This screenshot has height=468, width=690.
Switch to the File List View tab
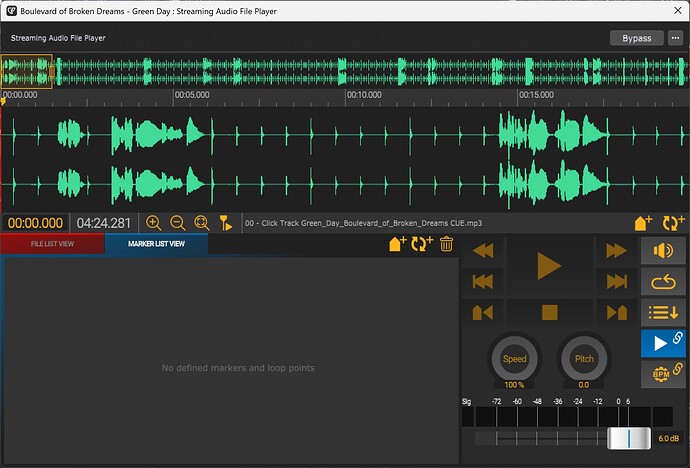52,244
